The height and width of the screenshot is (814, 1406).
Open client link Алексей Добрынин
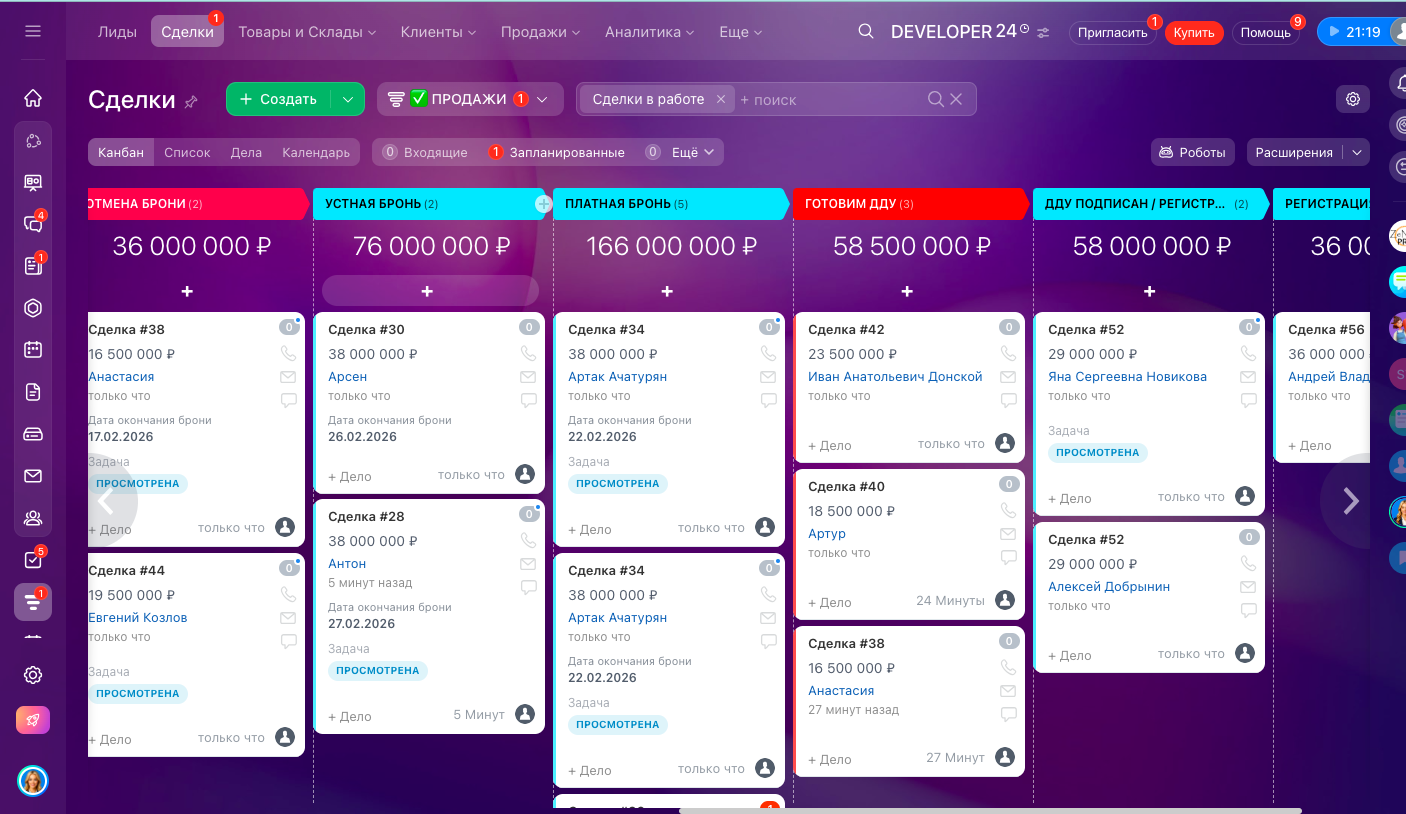click(1109, 587)
